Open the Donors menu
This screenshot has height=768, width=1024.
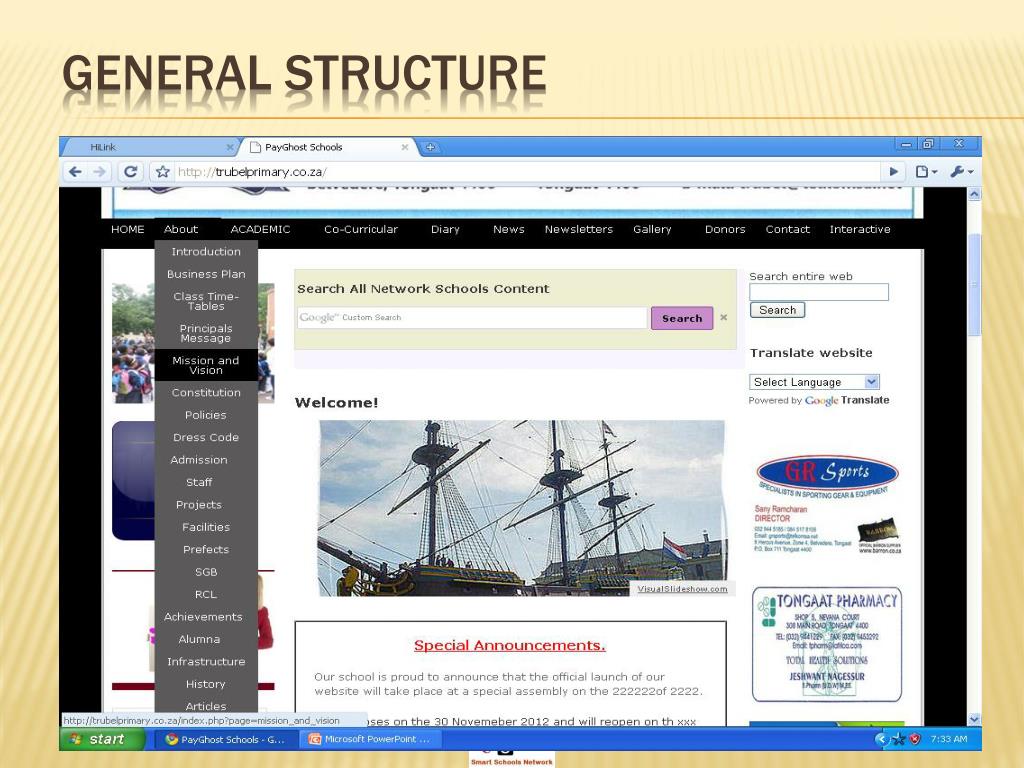tap(725, 229)
